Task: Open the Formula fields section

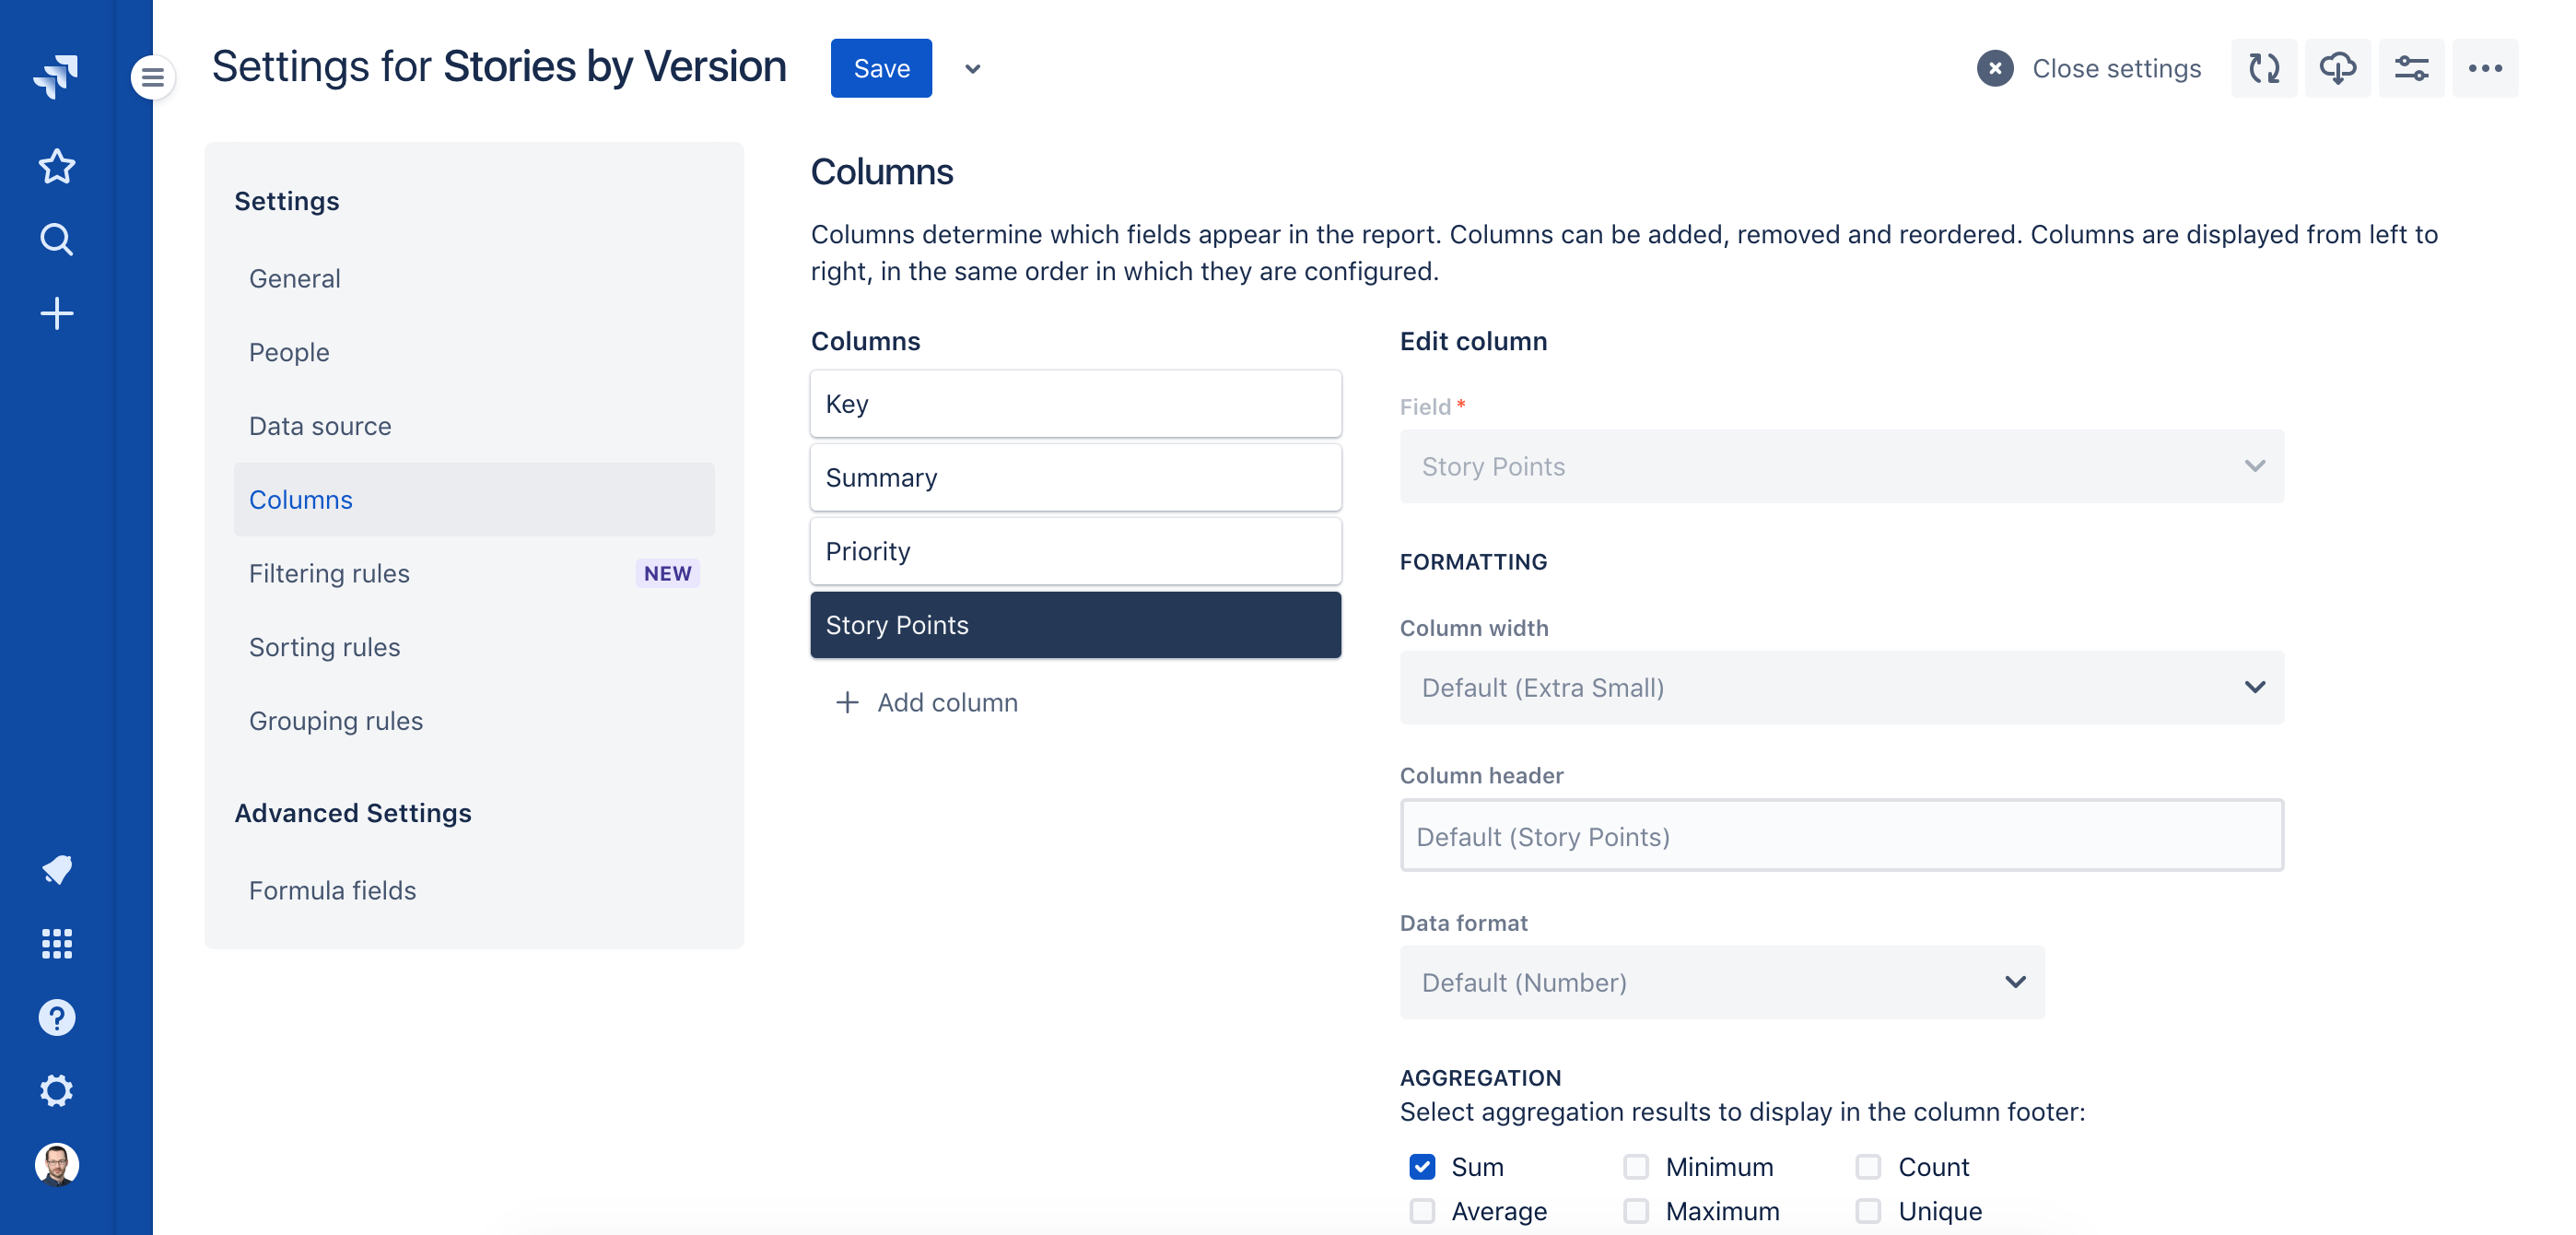Action: pos(474,890)
